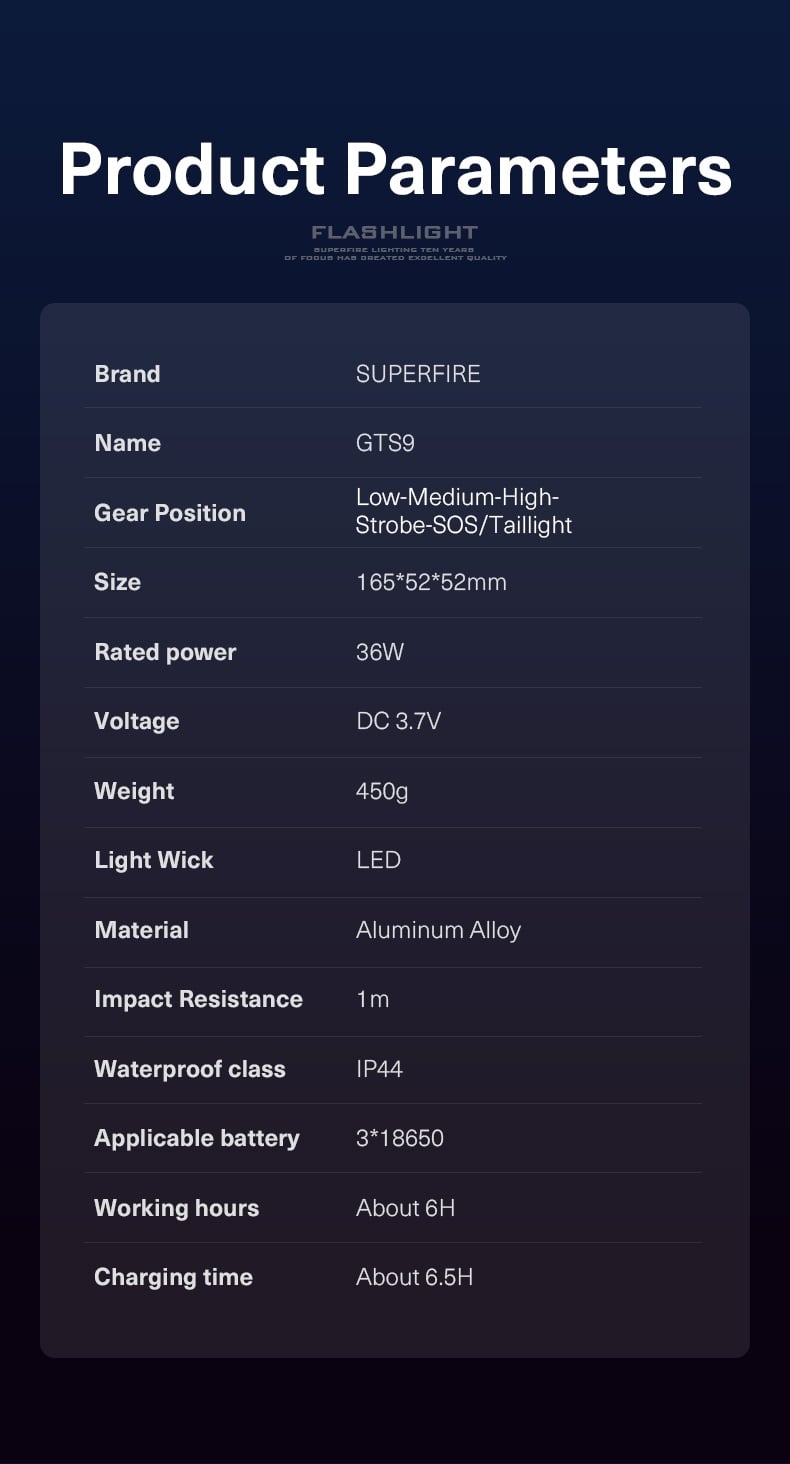Click the Gear Position label
Screen dimensions: 790x1464
pos(169,513)
